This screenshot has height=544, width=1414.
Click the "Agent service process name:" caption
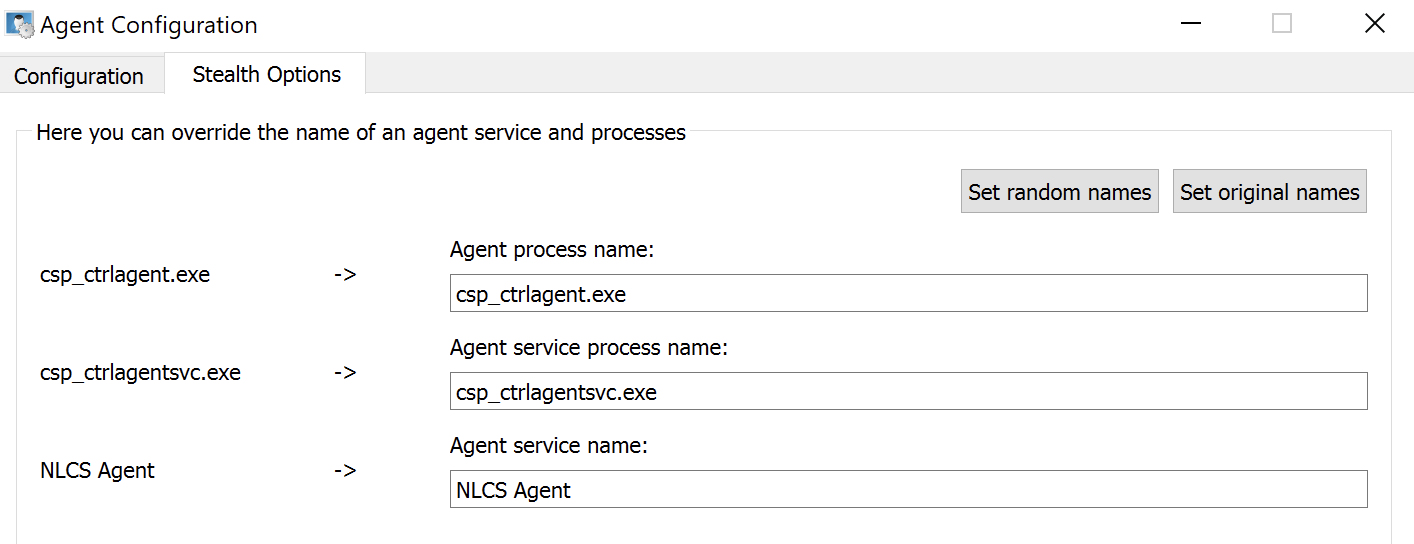coord(589,348)
